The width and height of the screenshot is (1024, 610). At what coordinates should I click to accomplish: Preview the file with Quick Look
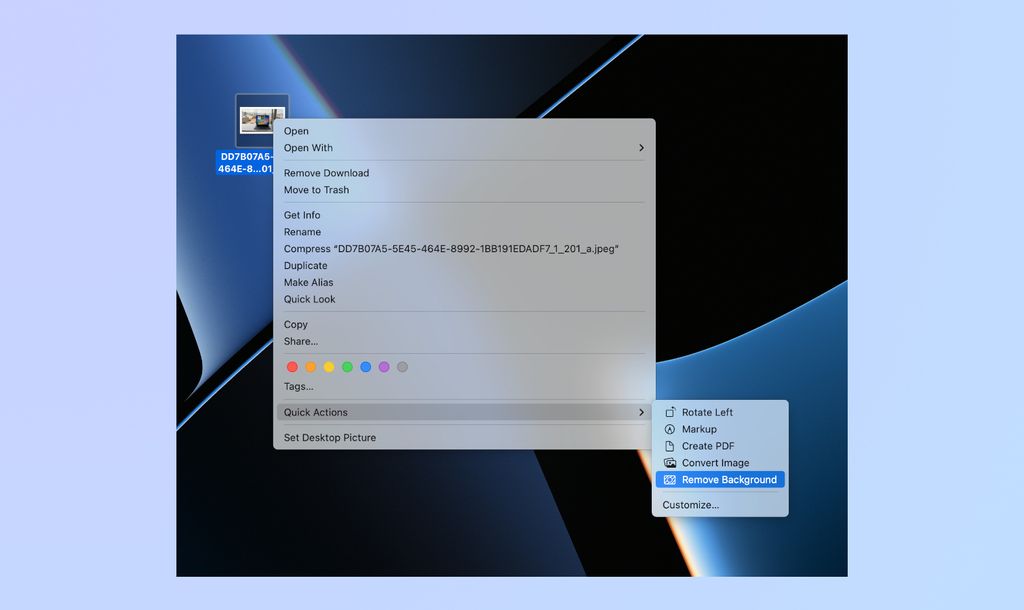coord(308,298)
